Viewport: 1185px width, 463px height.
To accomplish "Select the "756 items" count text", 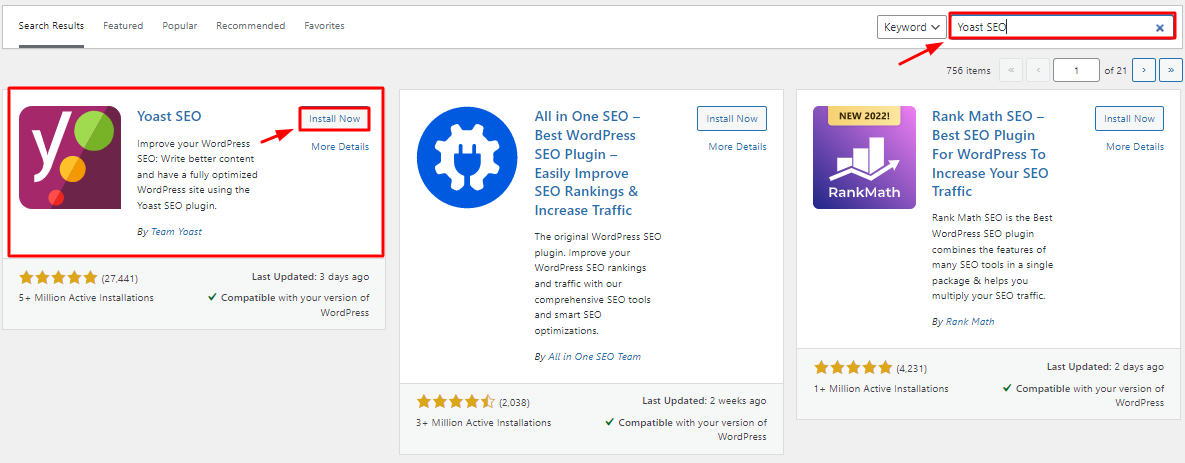I will [x=968, y=70].
